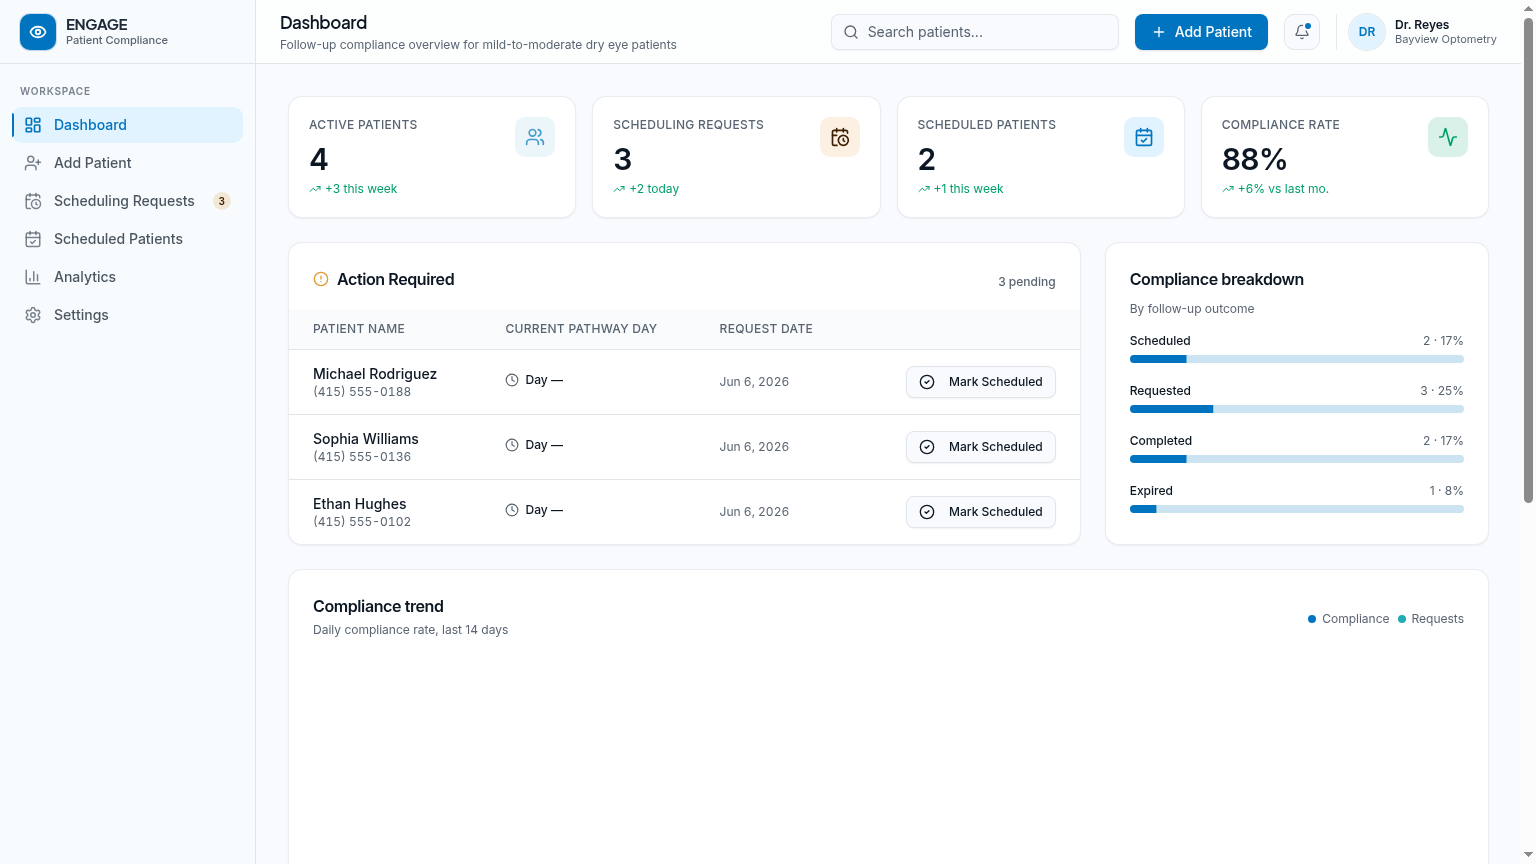Click the ENGAGE eye logo icon
The width and height of the screenshot is (1536, 864).
38,32
